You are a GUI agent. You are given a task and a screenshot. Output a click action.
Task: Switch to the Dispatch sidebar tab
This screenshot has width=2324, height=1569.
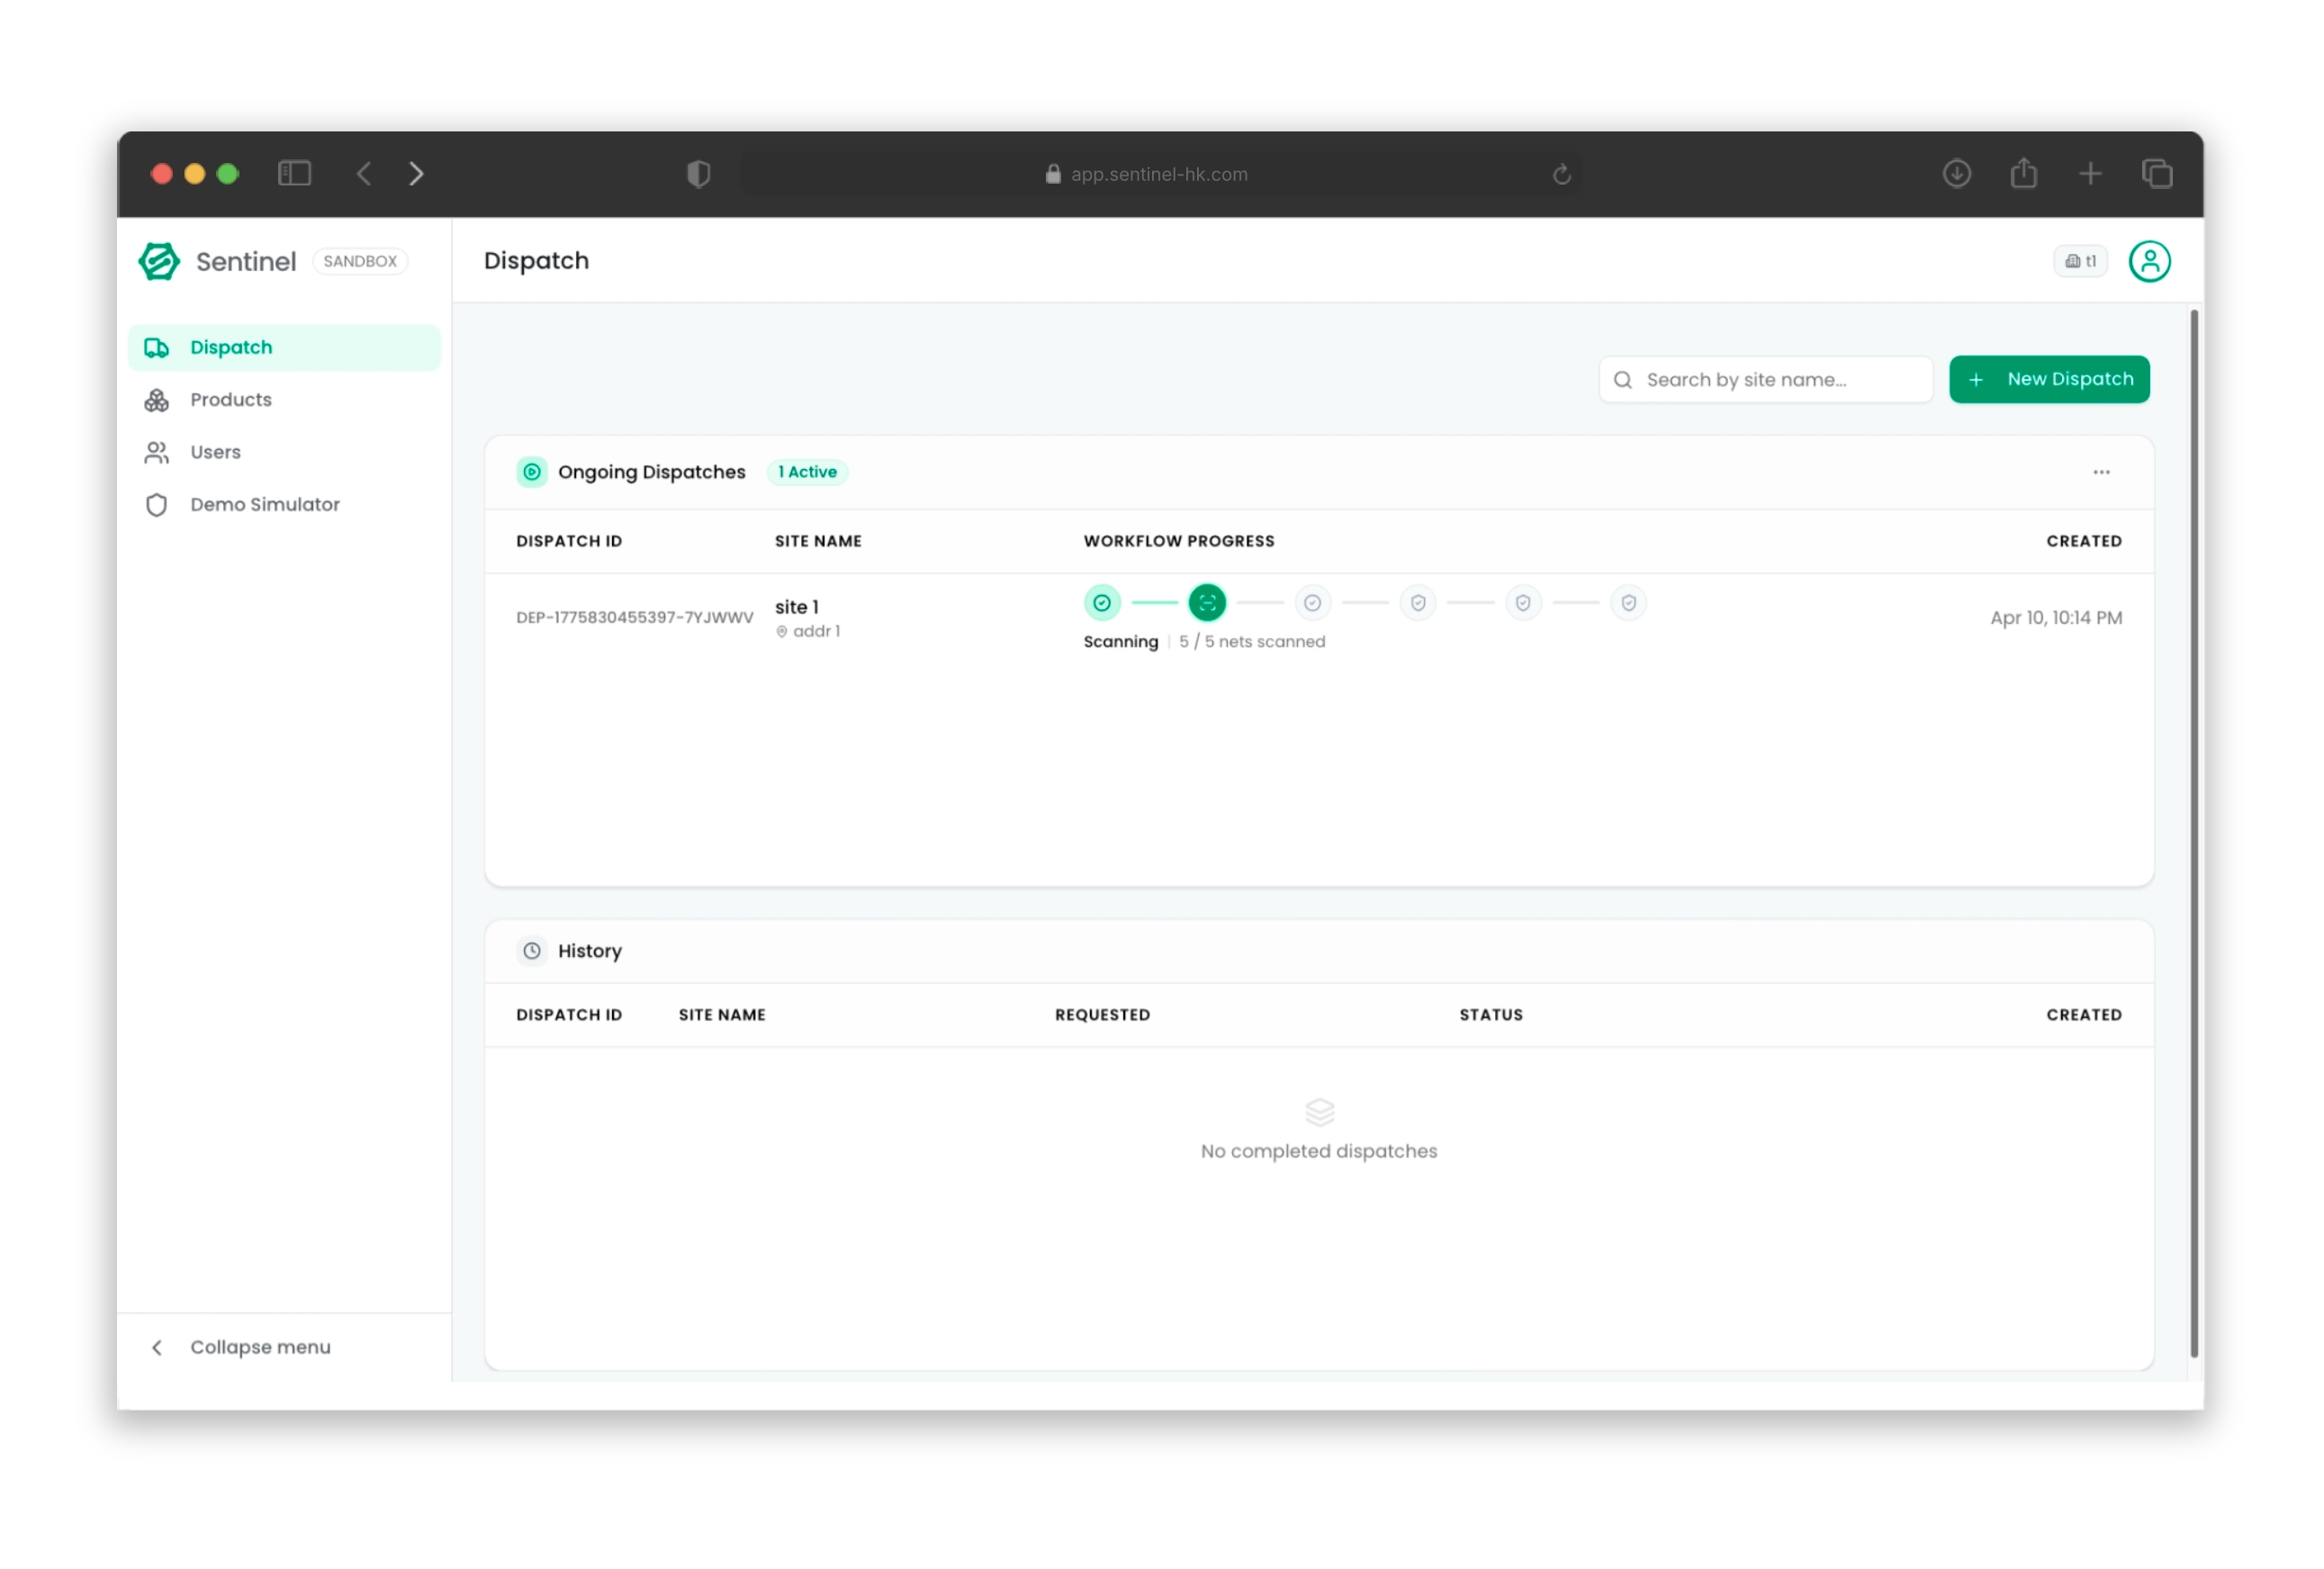coord(231,347)
